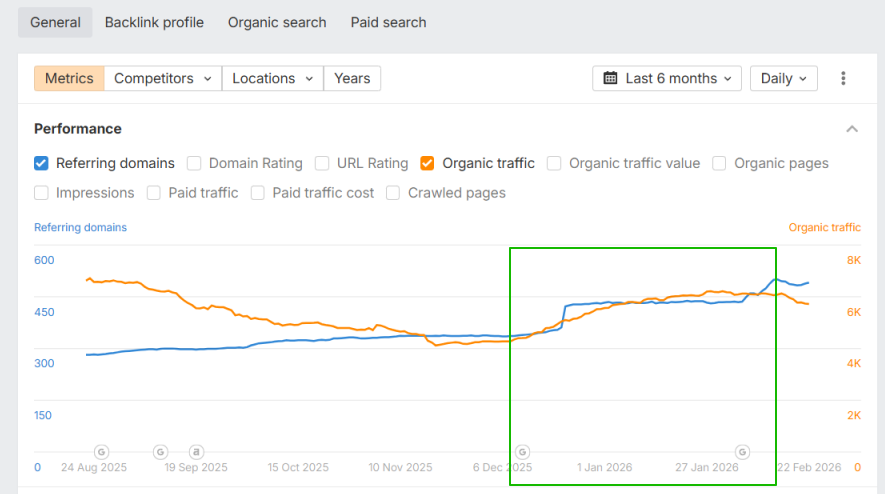Disable the Organic traffic checkbox
The width and height of the screenshot is (885, 494).
click(x=428, y=163)
